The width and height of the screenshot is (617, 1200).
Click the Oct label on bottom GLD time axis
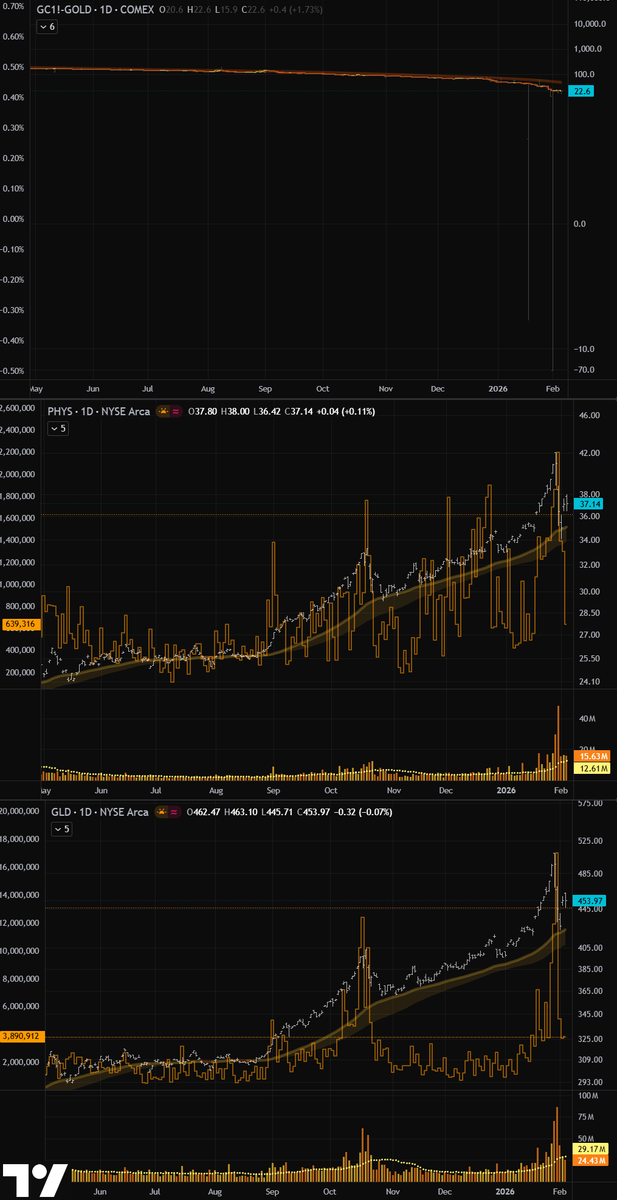331,1192
